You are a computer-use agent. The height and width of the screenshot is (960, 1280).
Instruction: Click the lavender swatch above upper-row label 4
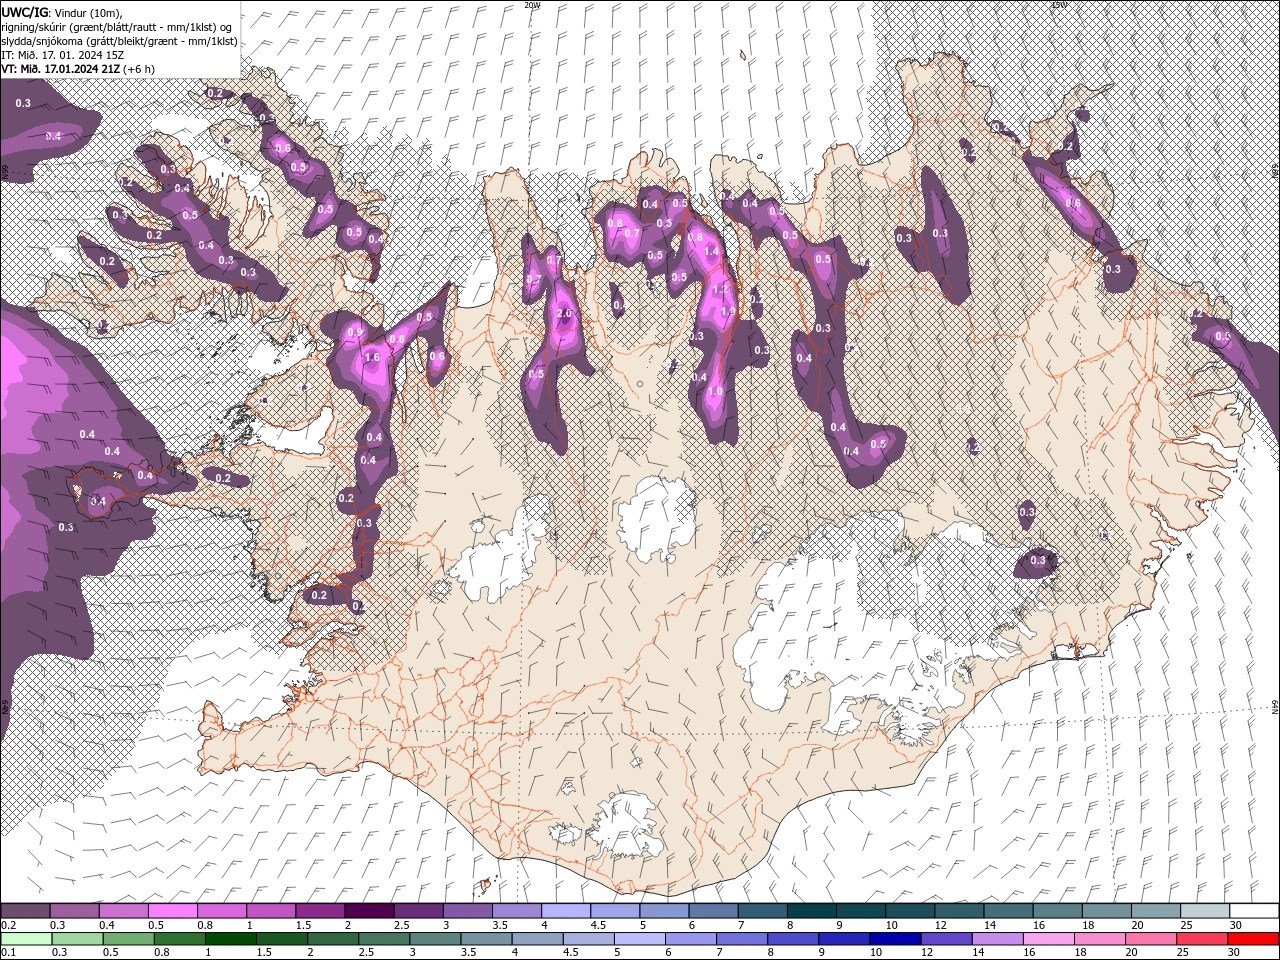click(566, 911)
